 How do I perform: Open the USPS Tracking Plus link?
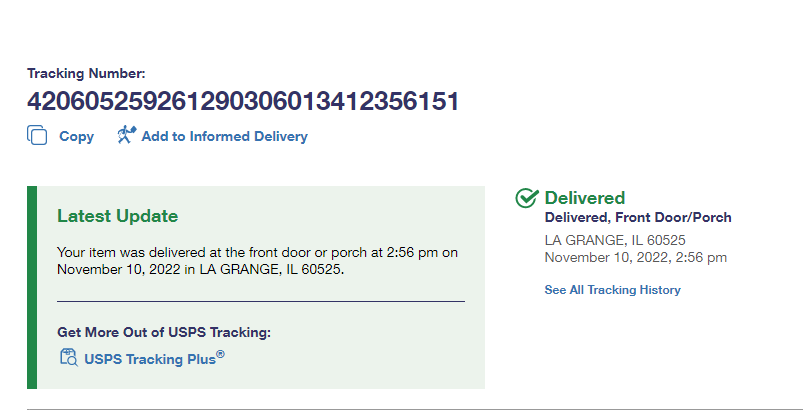tap(150, 358)
